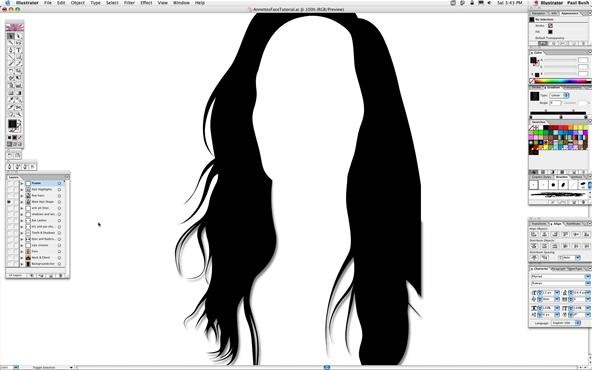Screen dimensions: 592x370
Task: Open the font family dropdown in the Character panel
Action: [588, 276]
